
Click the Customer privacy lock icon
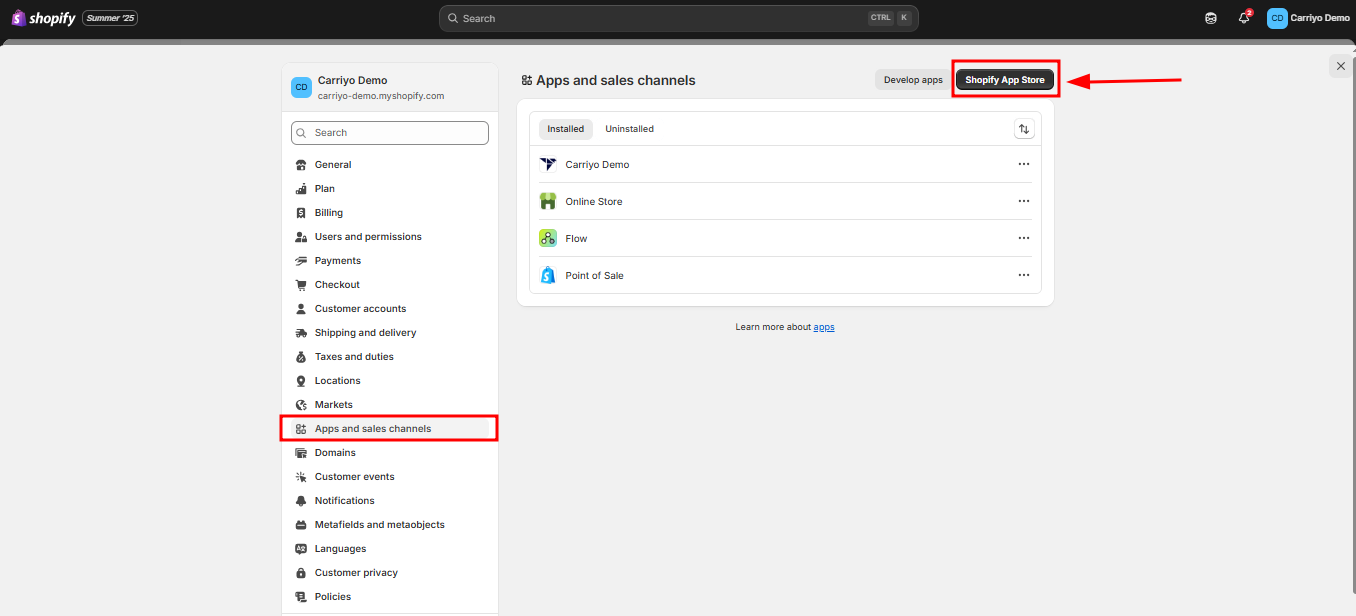tap(301, 573)
